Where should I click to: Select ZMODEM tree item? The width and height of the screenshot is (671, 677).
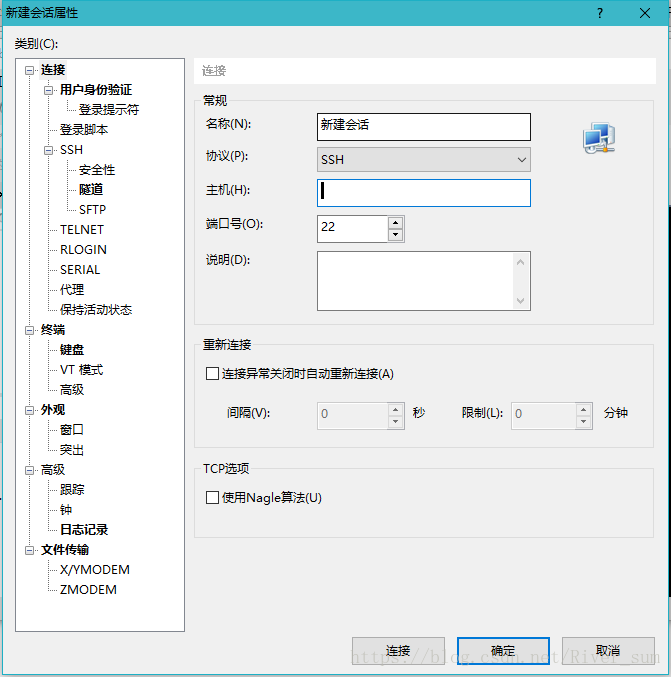click(88, 590)
